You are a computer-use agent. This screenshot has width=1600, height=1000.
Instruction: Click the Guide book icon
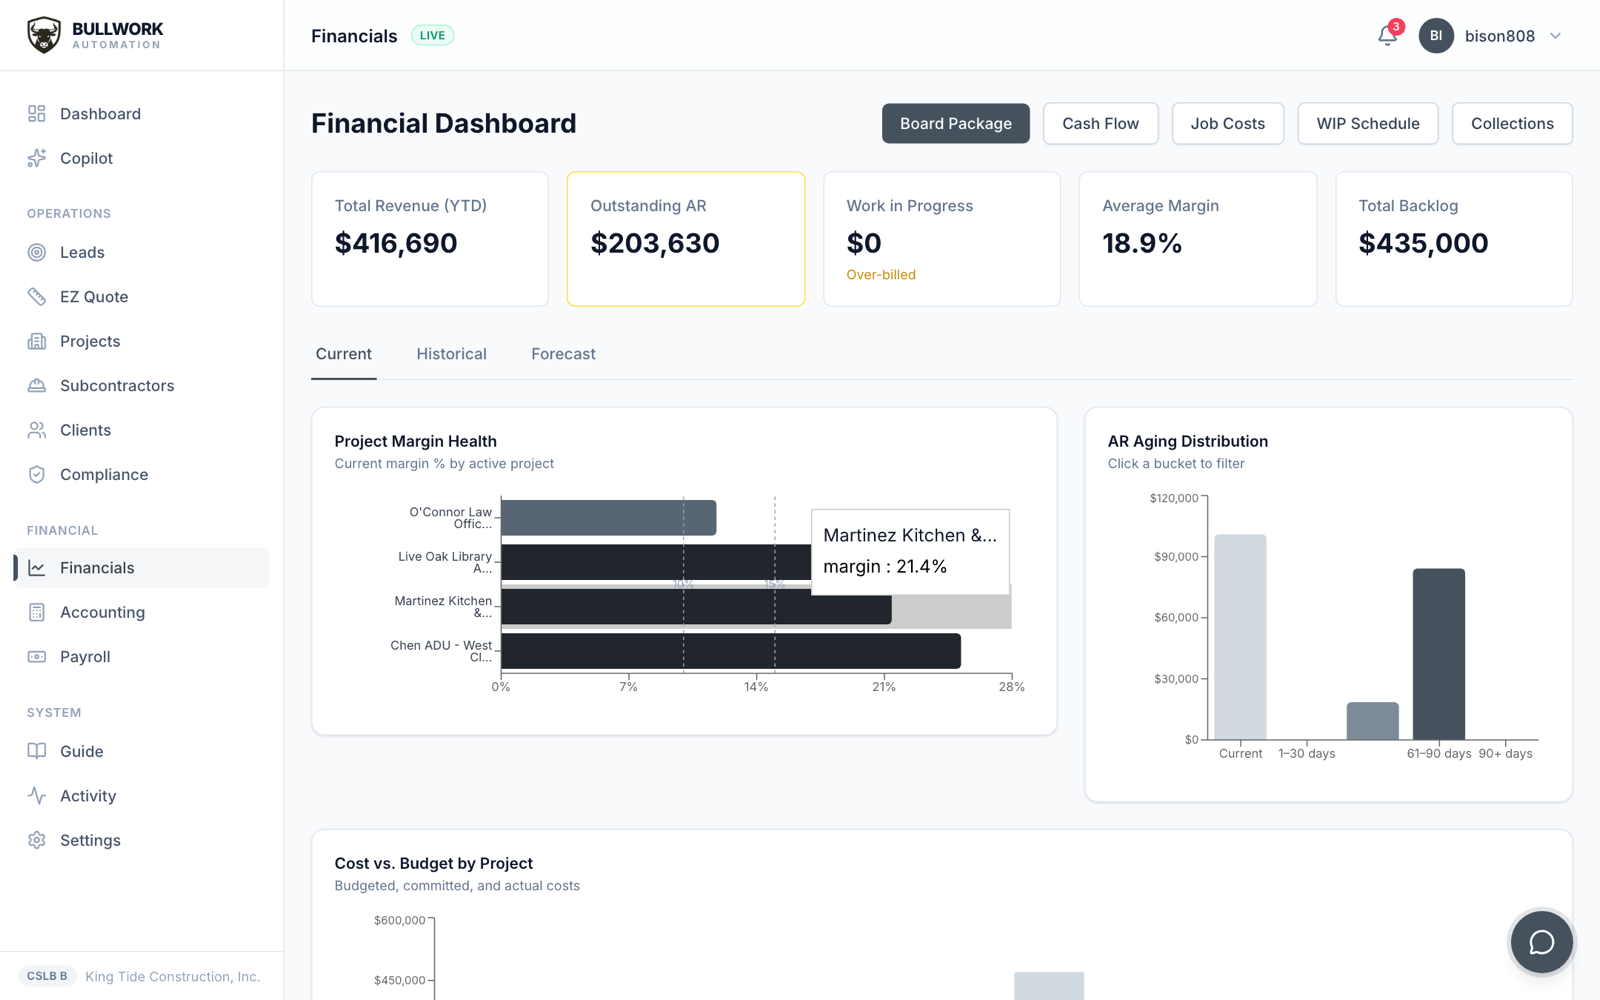tap(37, 751)
